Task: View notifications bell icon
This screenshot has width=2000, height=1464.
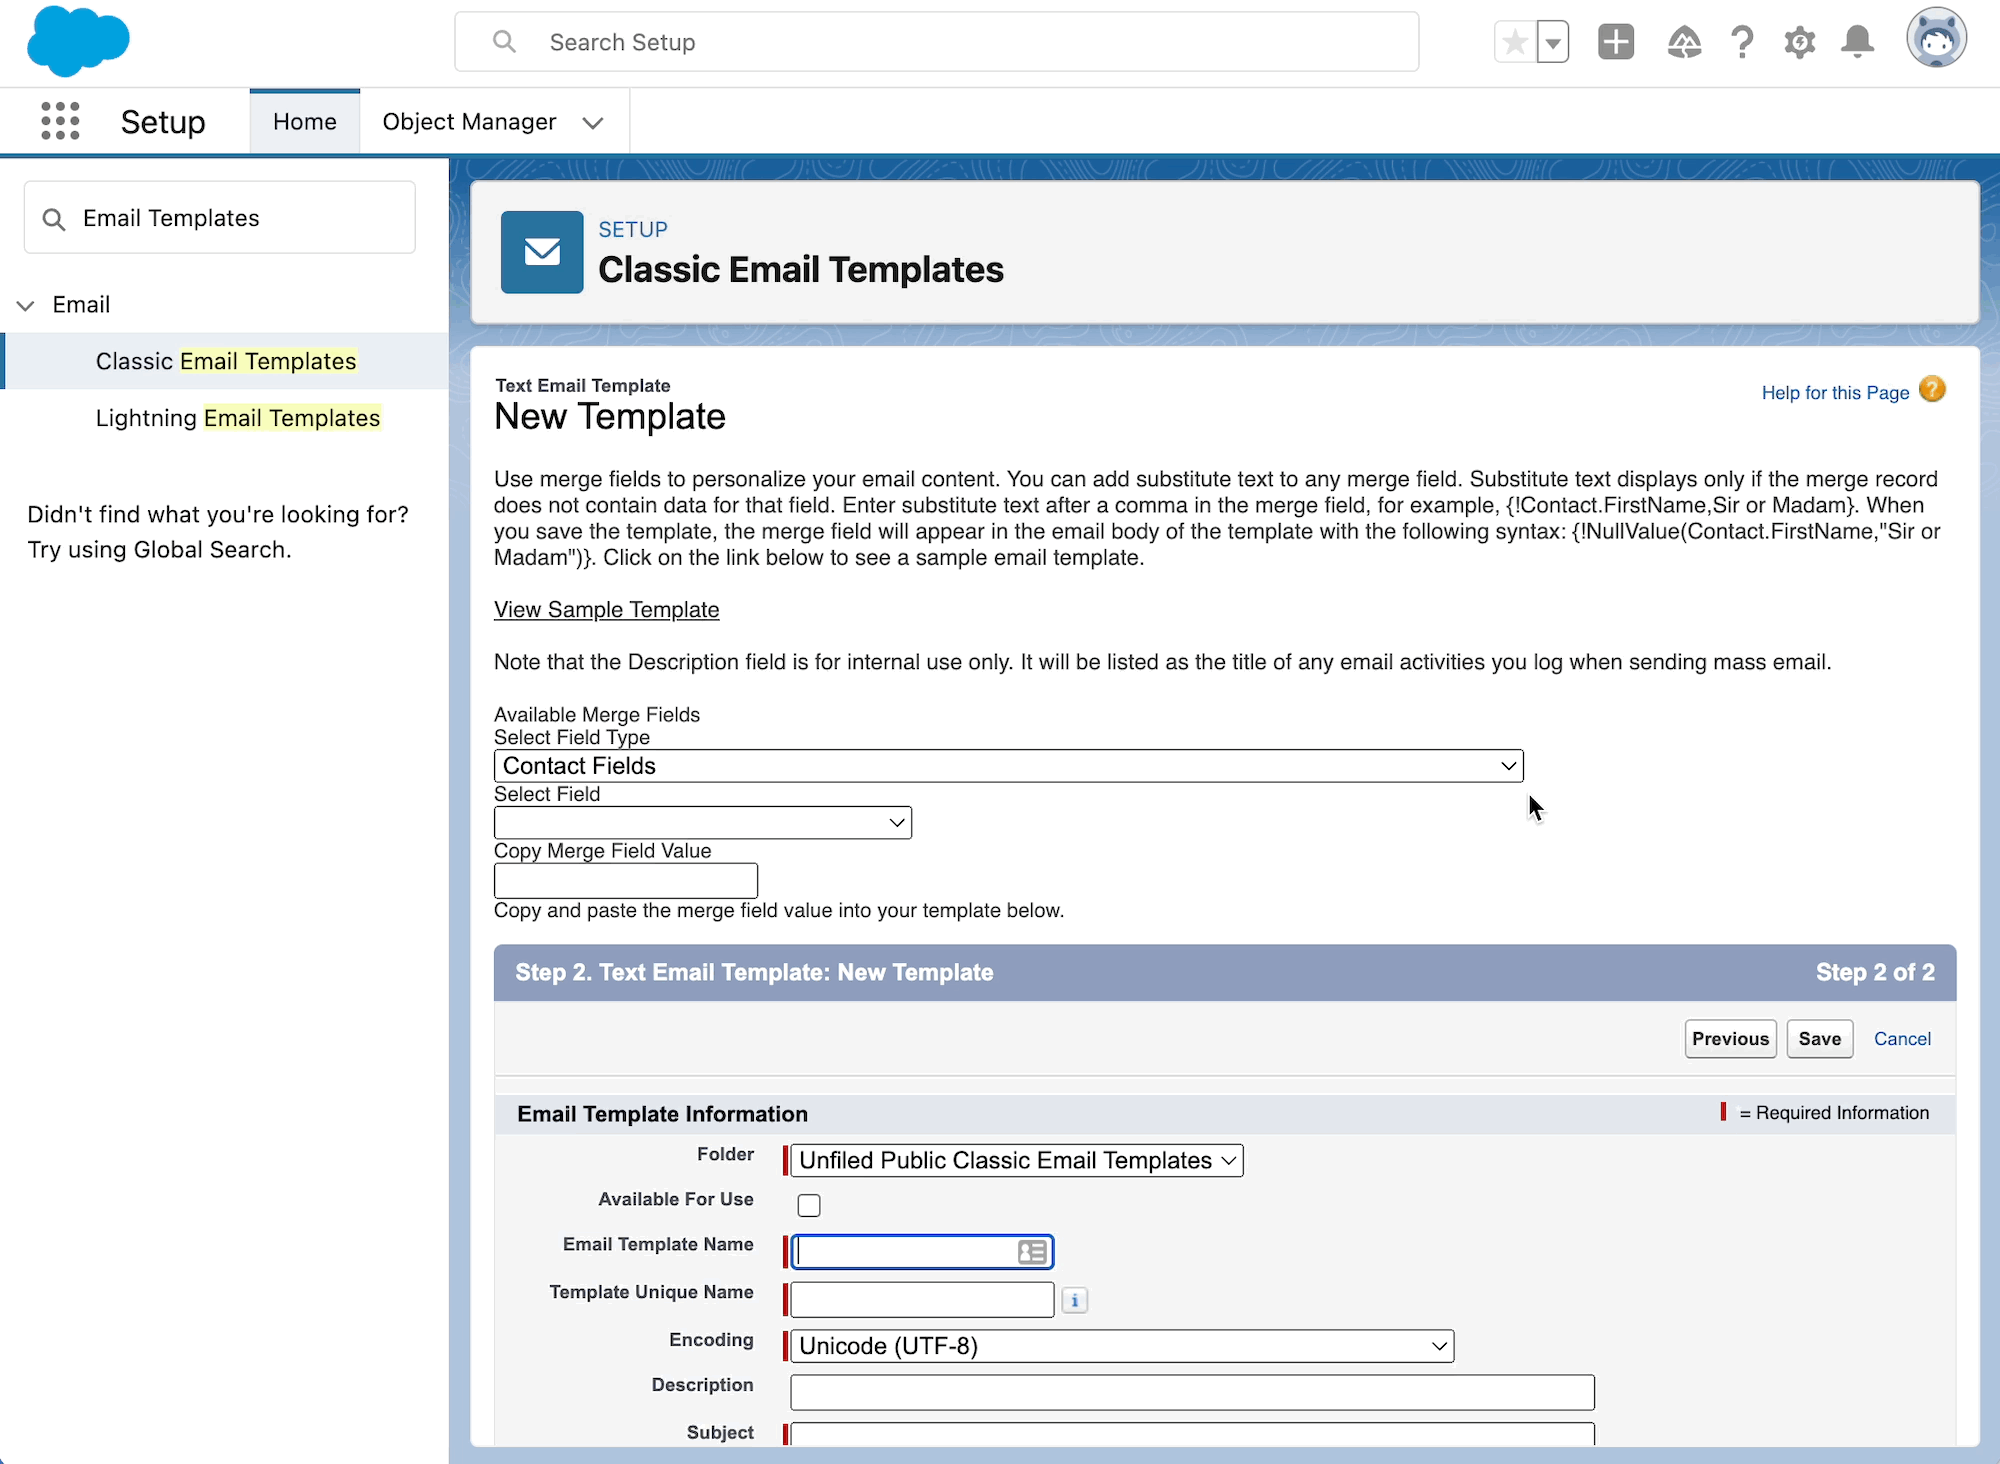Action: [1858, 42]
